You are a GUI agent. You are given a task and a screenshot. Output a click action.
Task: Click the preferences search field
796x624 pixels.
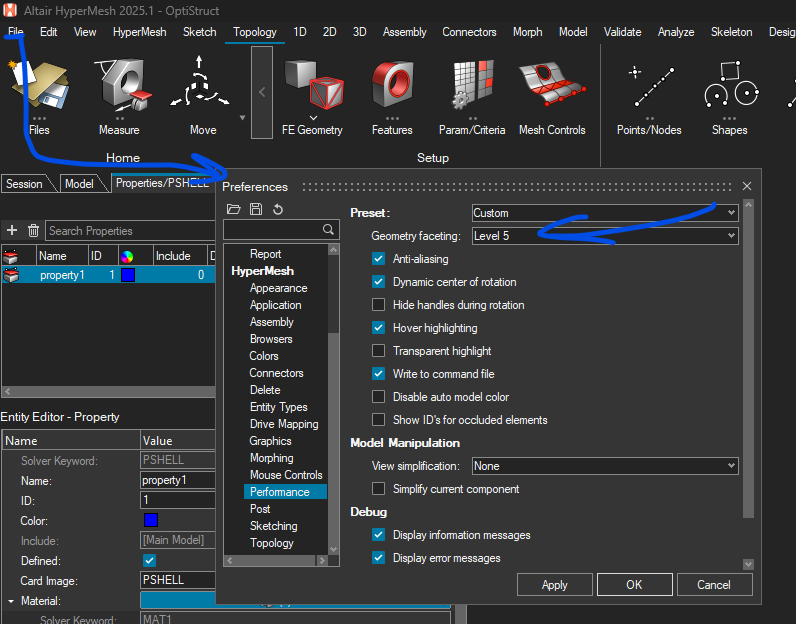[x=281, y=229]
